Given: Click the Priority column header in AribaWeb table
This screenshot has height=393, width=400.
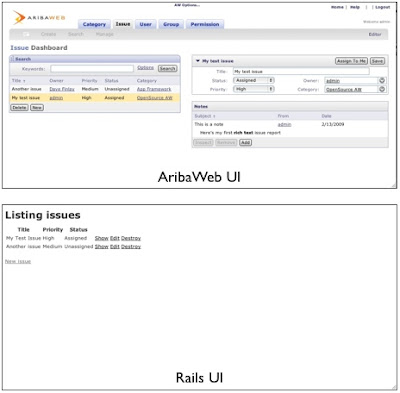Looking at the screenshot, I should coord(89,81).
